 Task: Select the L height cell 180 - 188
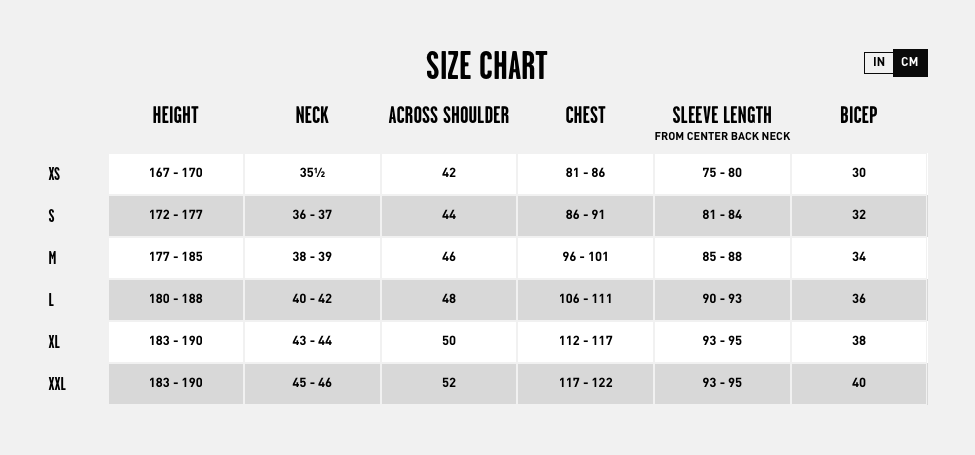point(175,299)
